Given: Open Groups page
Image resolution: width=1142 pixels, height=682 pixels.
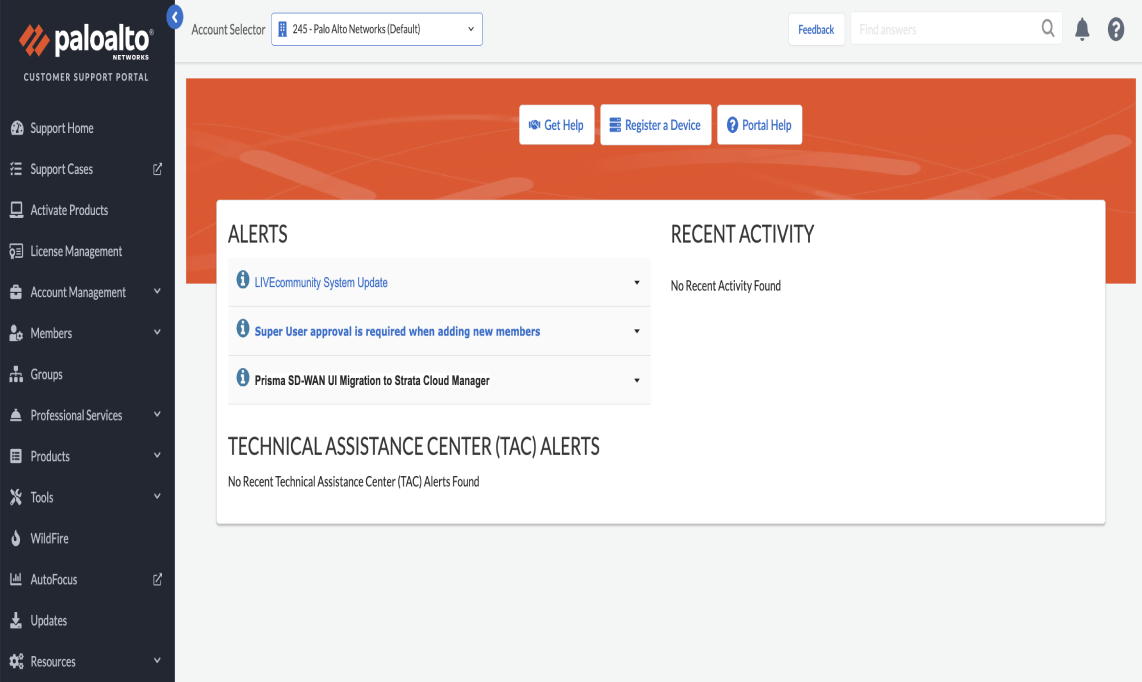Looking at the screenshot, I should pyautogui.click(x=47, y=375).
